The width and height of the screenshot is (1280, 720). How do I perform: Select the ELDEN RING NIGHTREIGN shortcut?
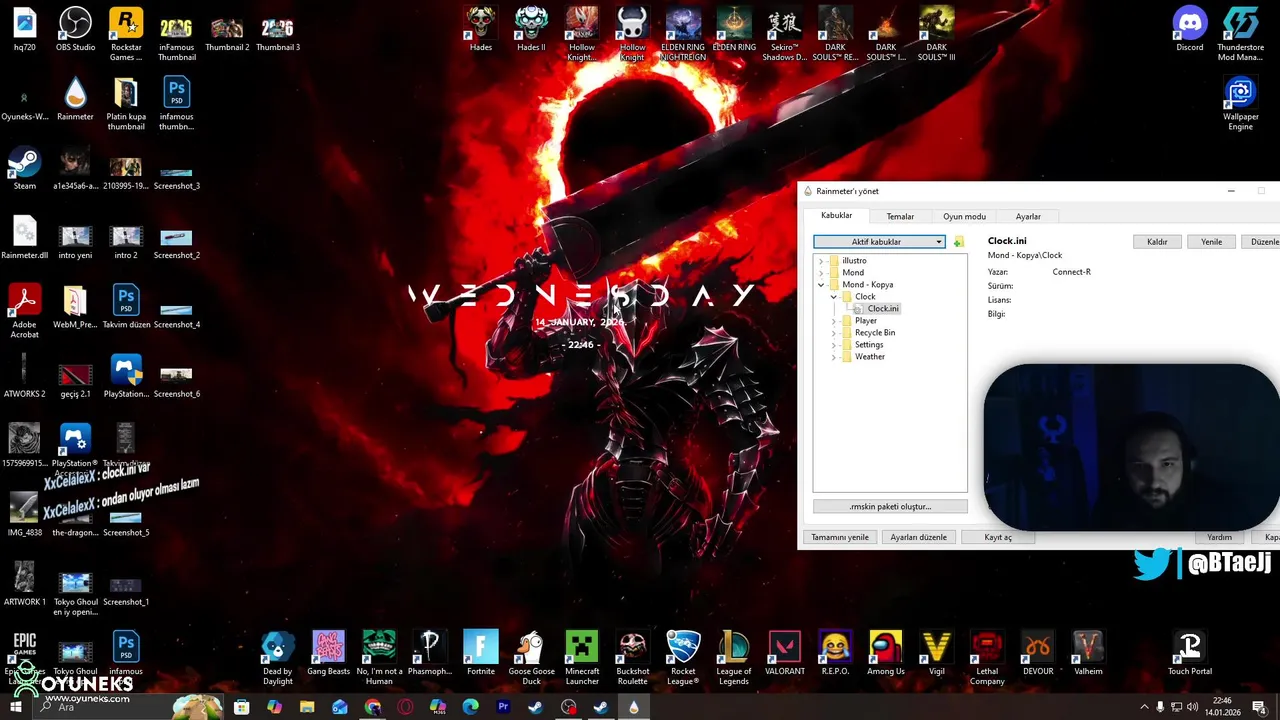coord(683,34)
